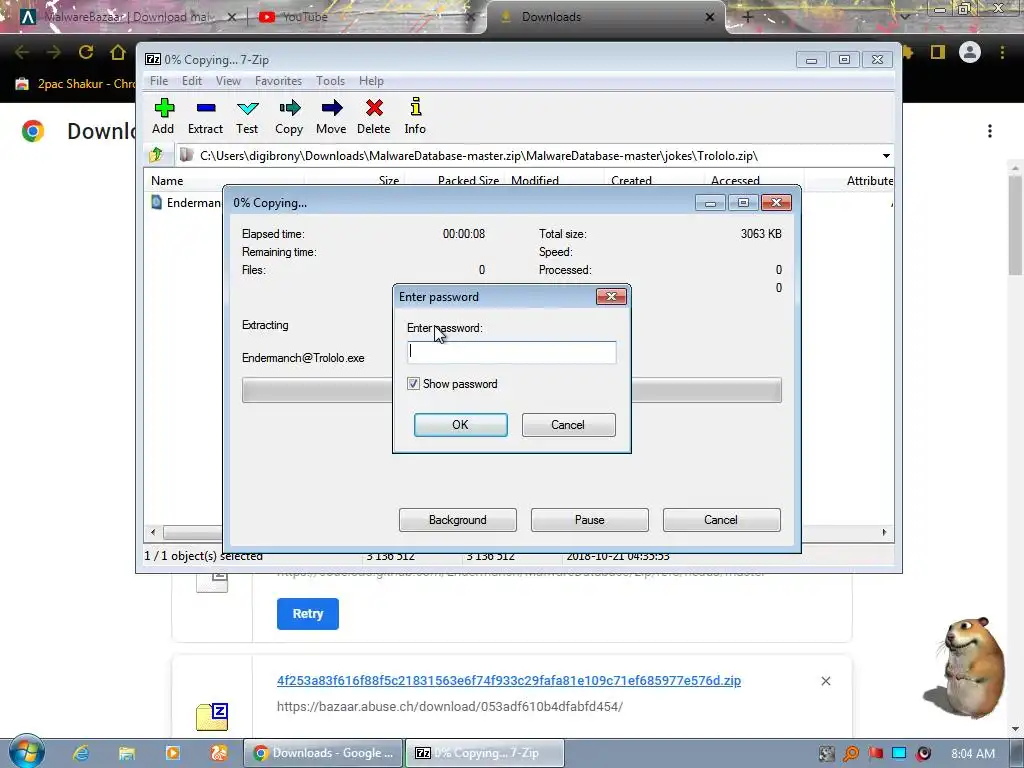1024x768 pixels.
Task: Click the zip file icon of bazaar download
Action: coord(212,716)
